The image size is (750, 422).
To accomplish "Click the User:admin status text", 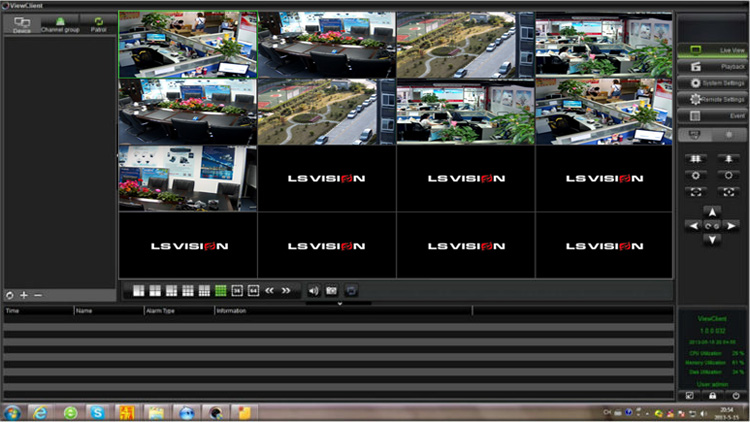I will (x=712, y=384).
